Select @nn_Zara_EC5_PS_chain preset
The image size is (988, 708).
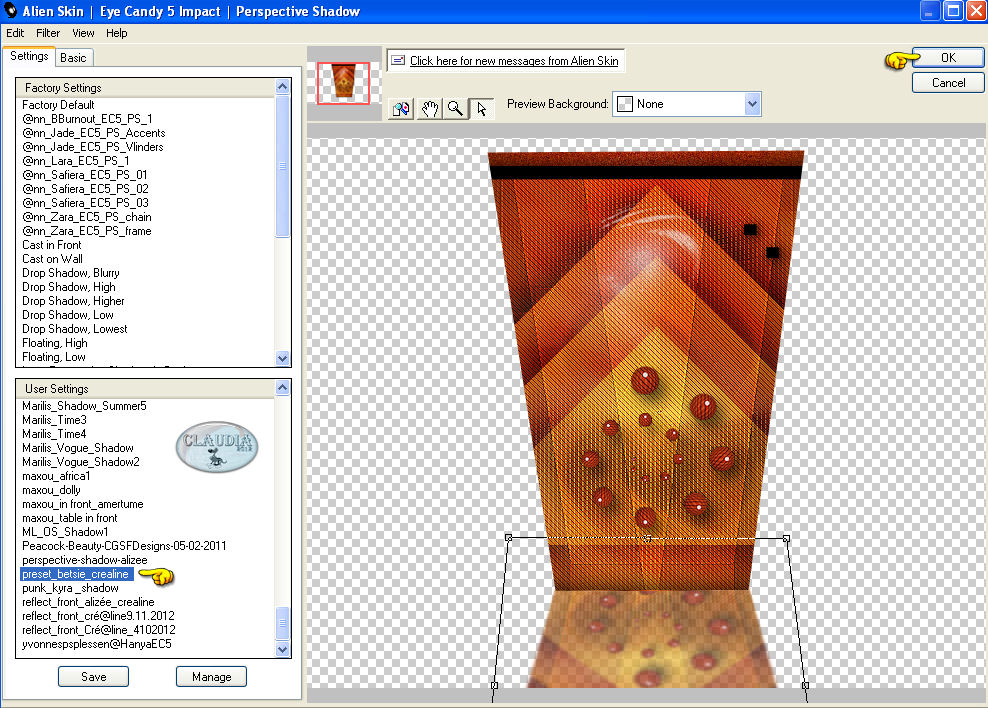(x=87, y=217)
